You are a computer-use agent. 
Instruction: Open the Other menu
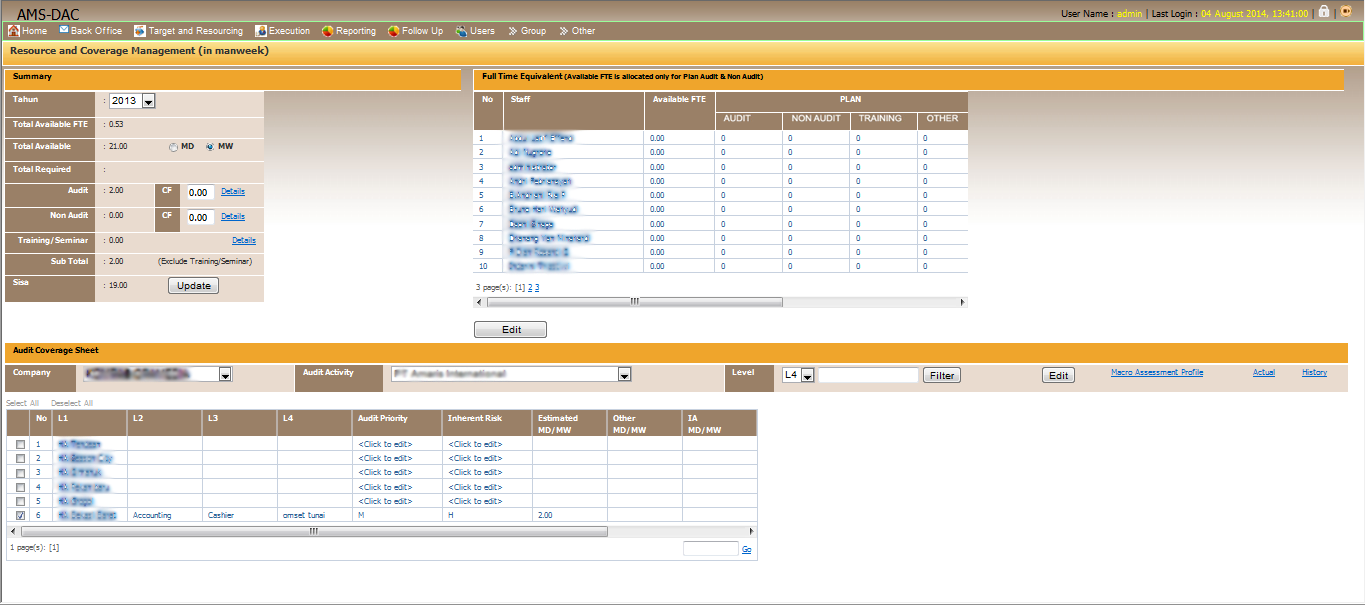[x=577, y=31]
